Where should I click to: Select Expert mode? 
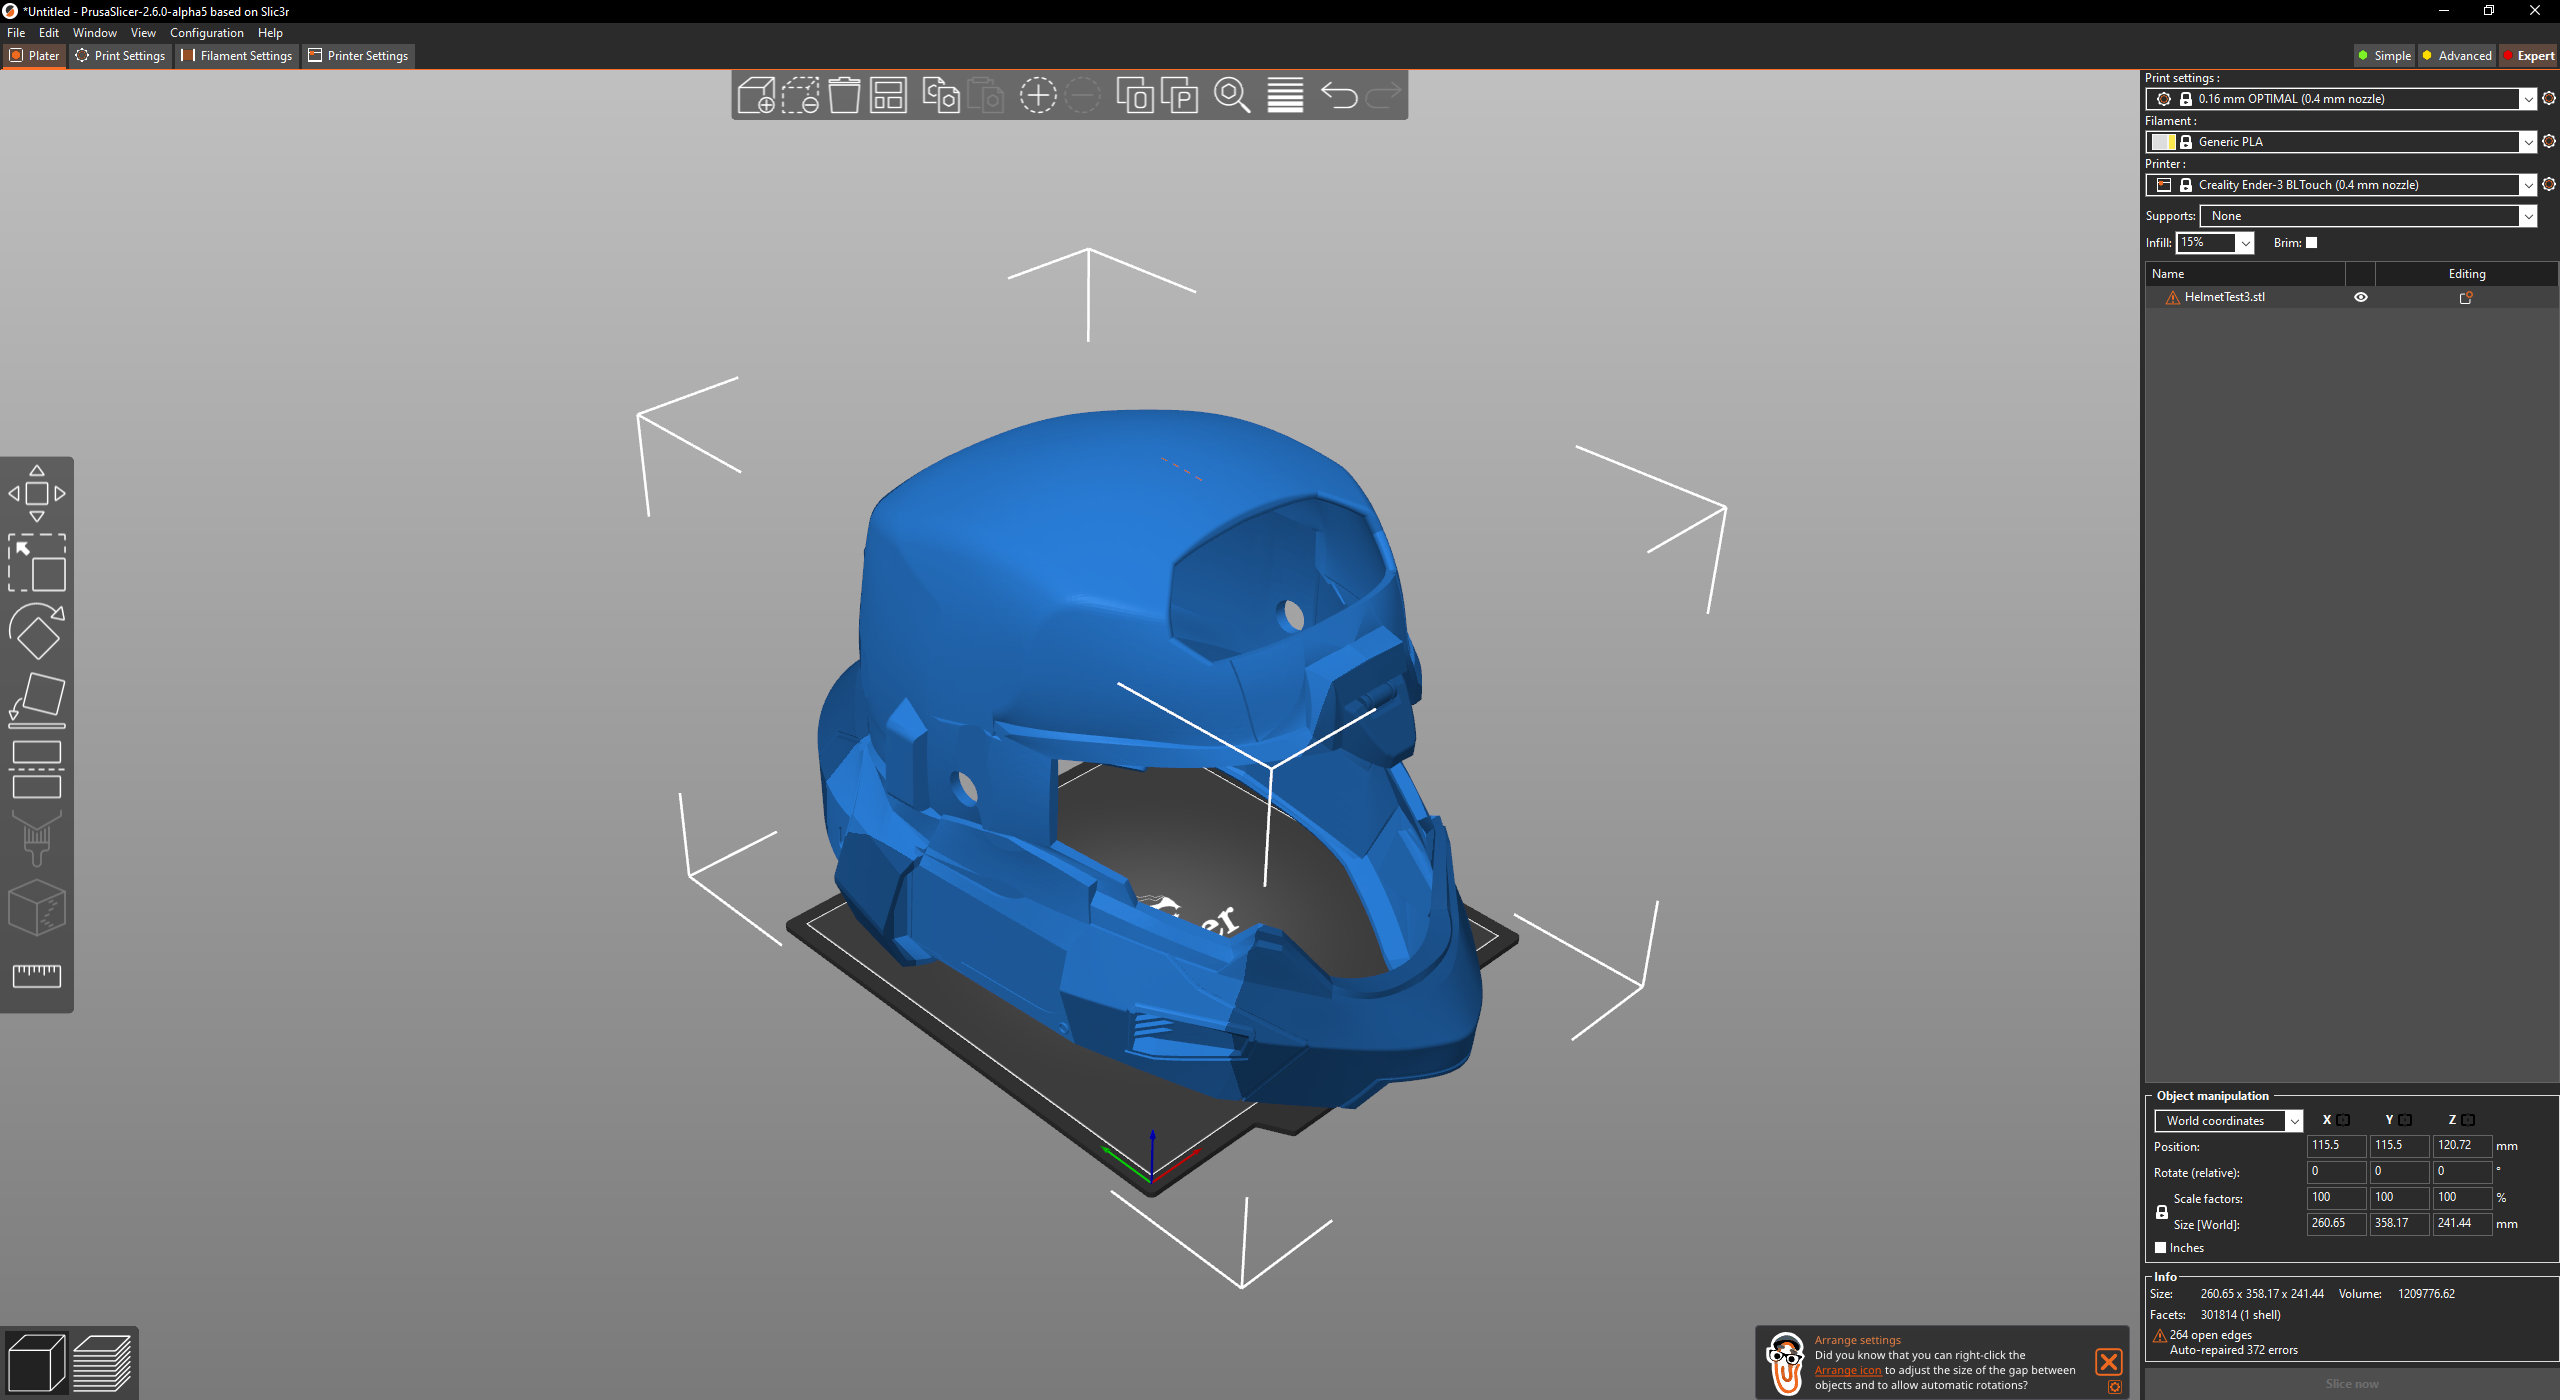pos(2528,56)
